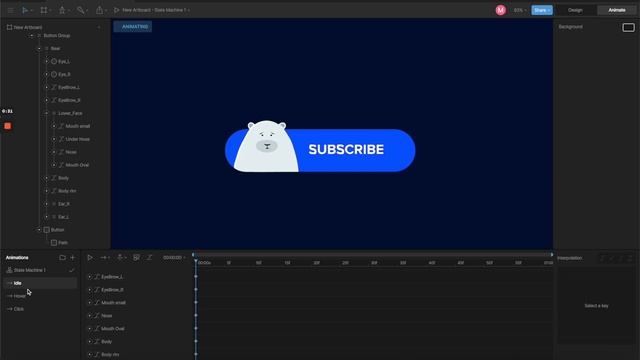This screenshot has width=640, height=360.
Task: Collapse the Lower_Face group
Action: (x=47, y=113)
